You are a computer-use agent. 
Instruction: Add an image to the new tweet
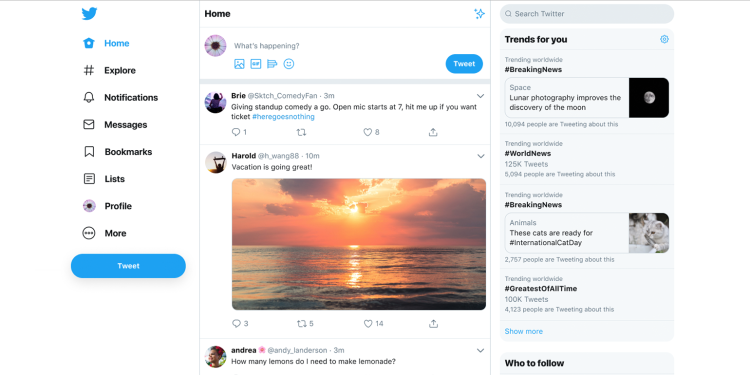pyautogui.click(x=239, y=64)
